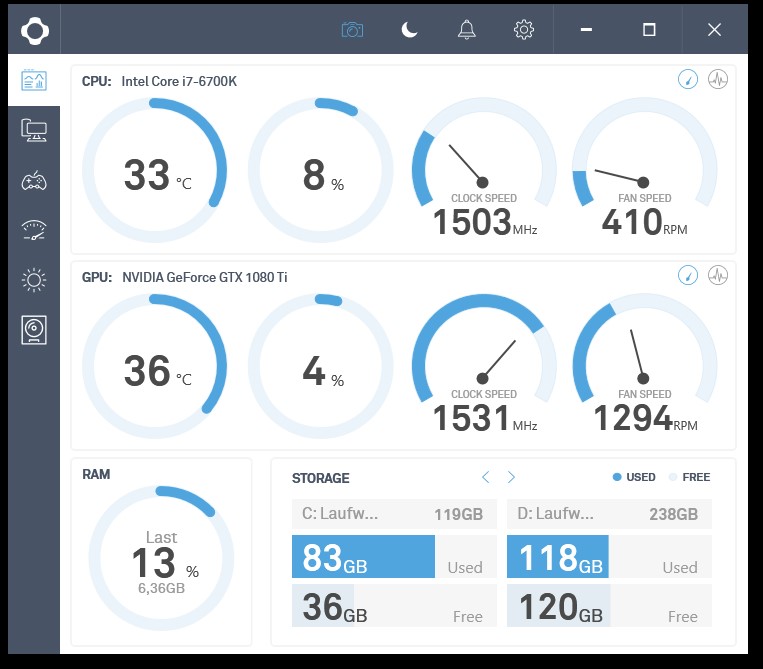763x669 pixels.
Task: Click the NZXT CAM logo icon
Action: 35,31
